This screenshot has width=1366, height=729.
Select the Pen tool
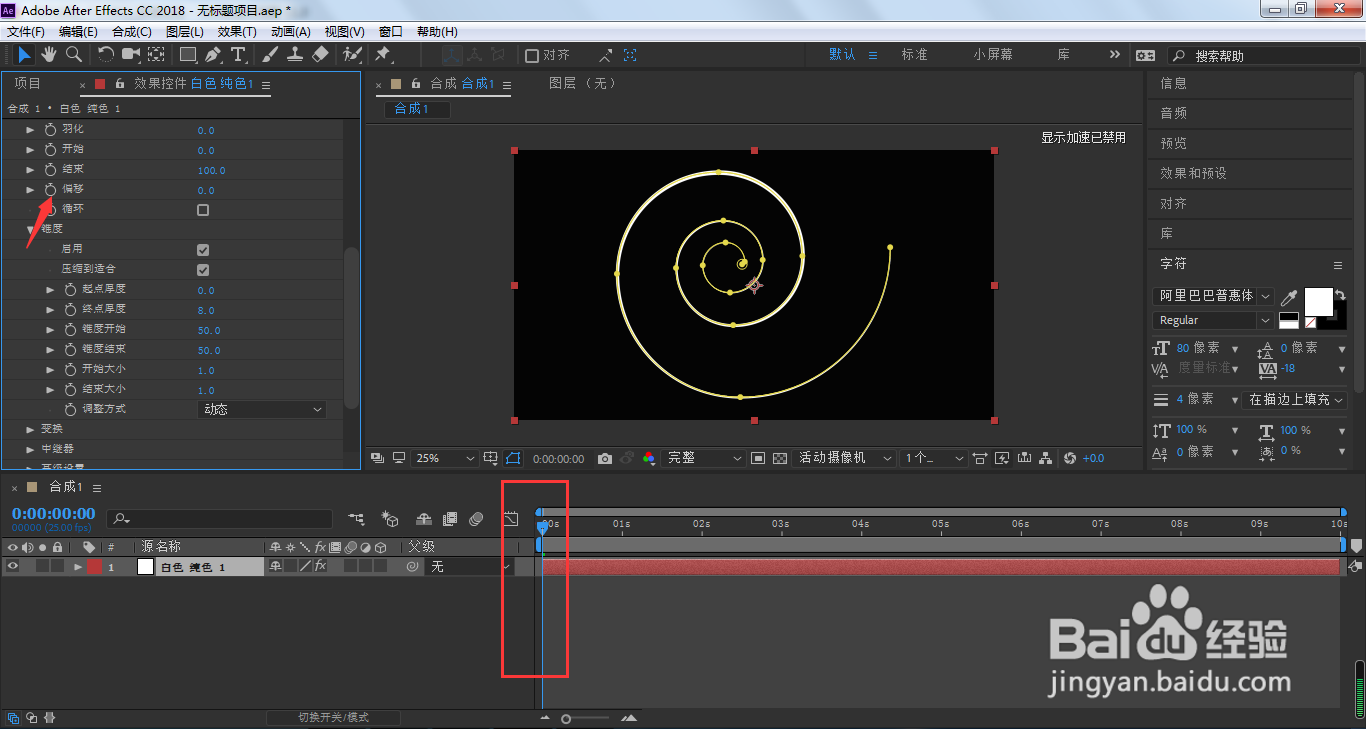(x=213, y=54)
